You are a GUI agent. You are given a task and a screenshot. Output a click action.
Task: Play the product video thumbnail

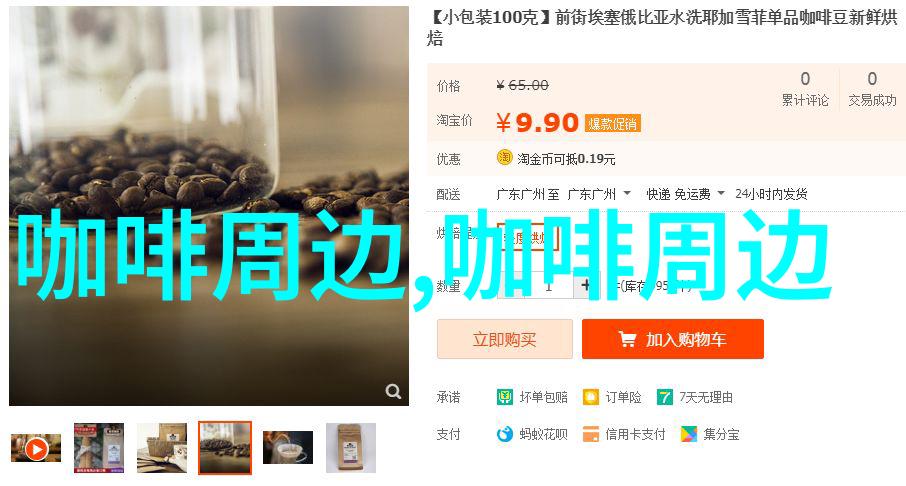(36, 448)
